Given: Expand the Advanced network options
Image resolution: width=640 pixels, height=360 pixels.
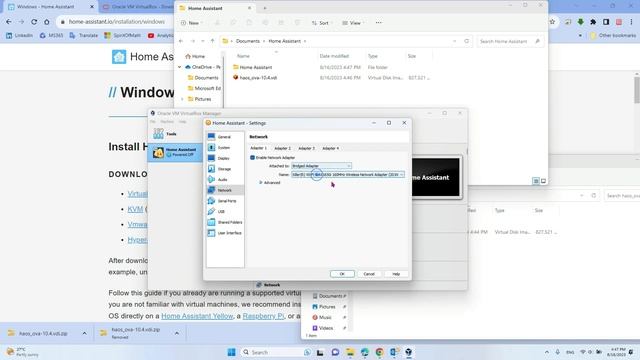Looking at the screenshot, I should point(270,182).
